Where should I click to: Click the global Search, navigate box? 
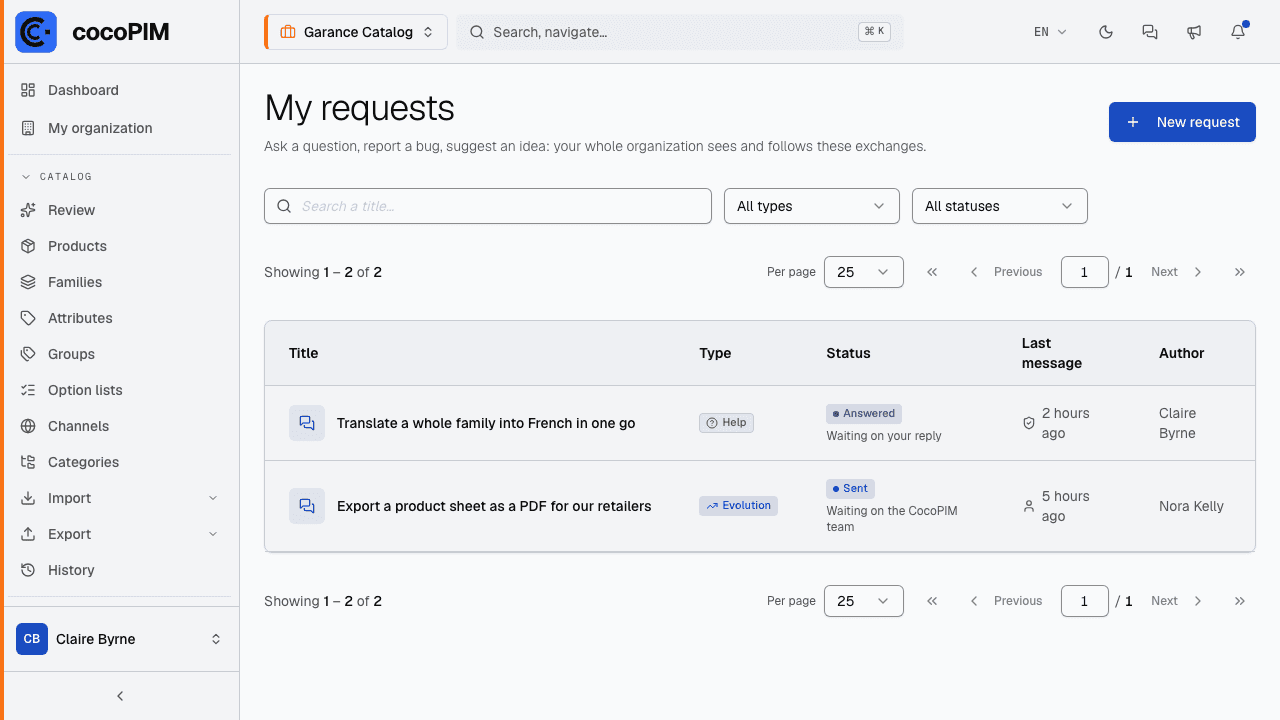(x=680, y=32)
